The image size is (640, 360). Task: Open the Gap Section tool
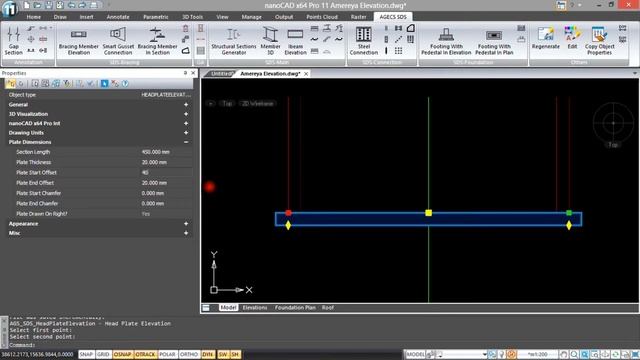click(x=13, y=41)
